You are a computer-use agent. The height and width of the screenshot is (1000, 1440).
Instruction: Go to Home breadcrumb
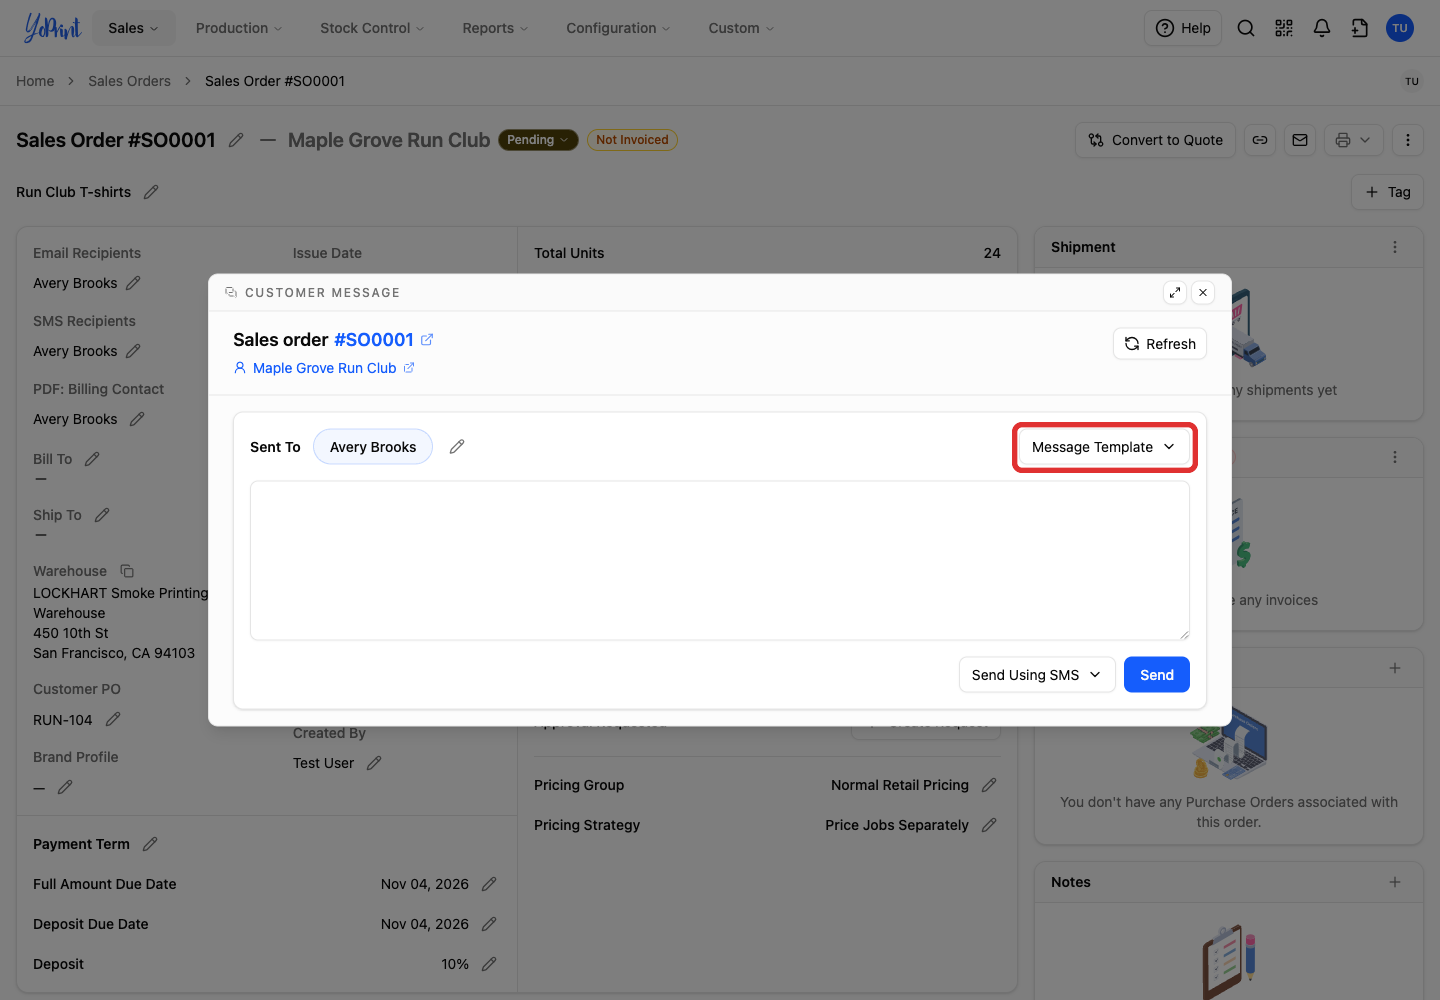click(x=35, y=81)
